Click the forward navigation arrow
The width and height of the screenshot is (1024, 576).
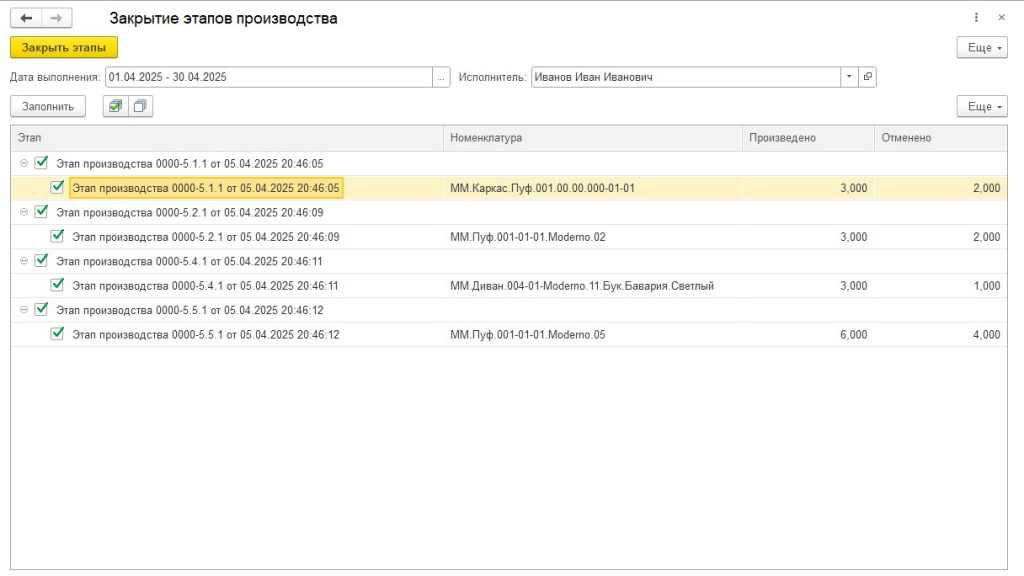(57, 18)
